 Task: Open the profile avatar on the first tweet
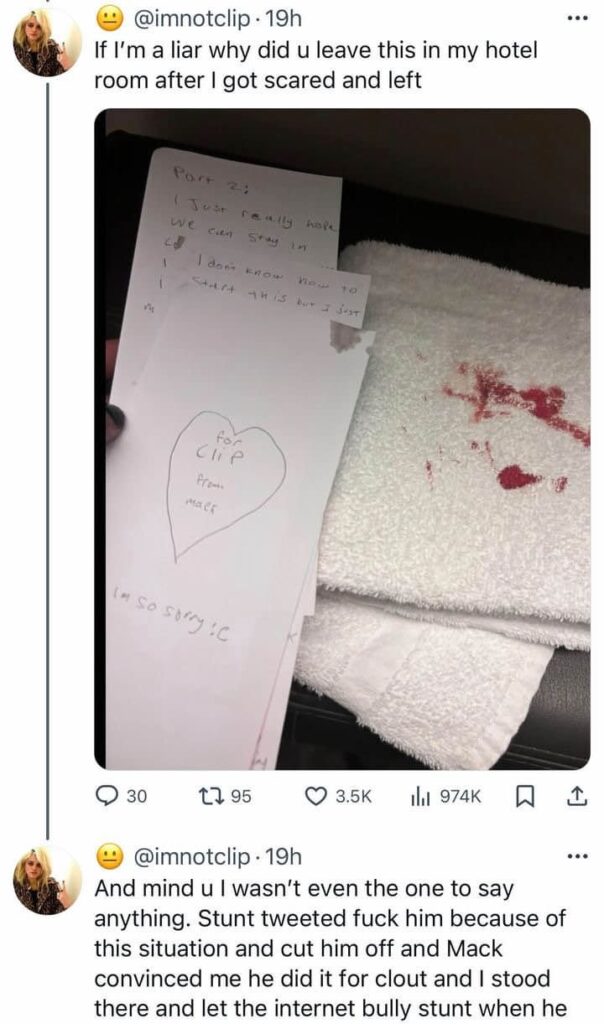46,44
